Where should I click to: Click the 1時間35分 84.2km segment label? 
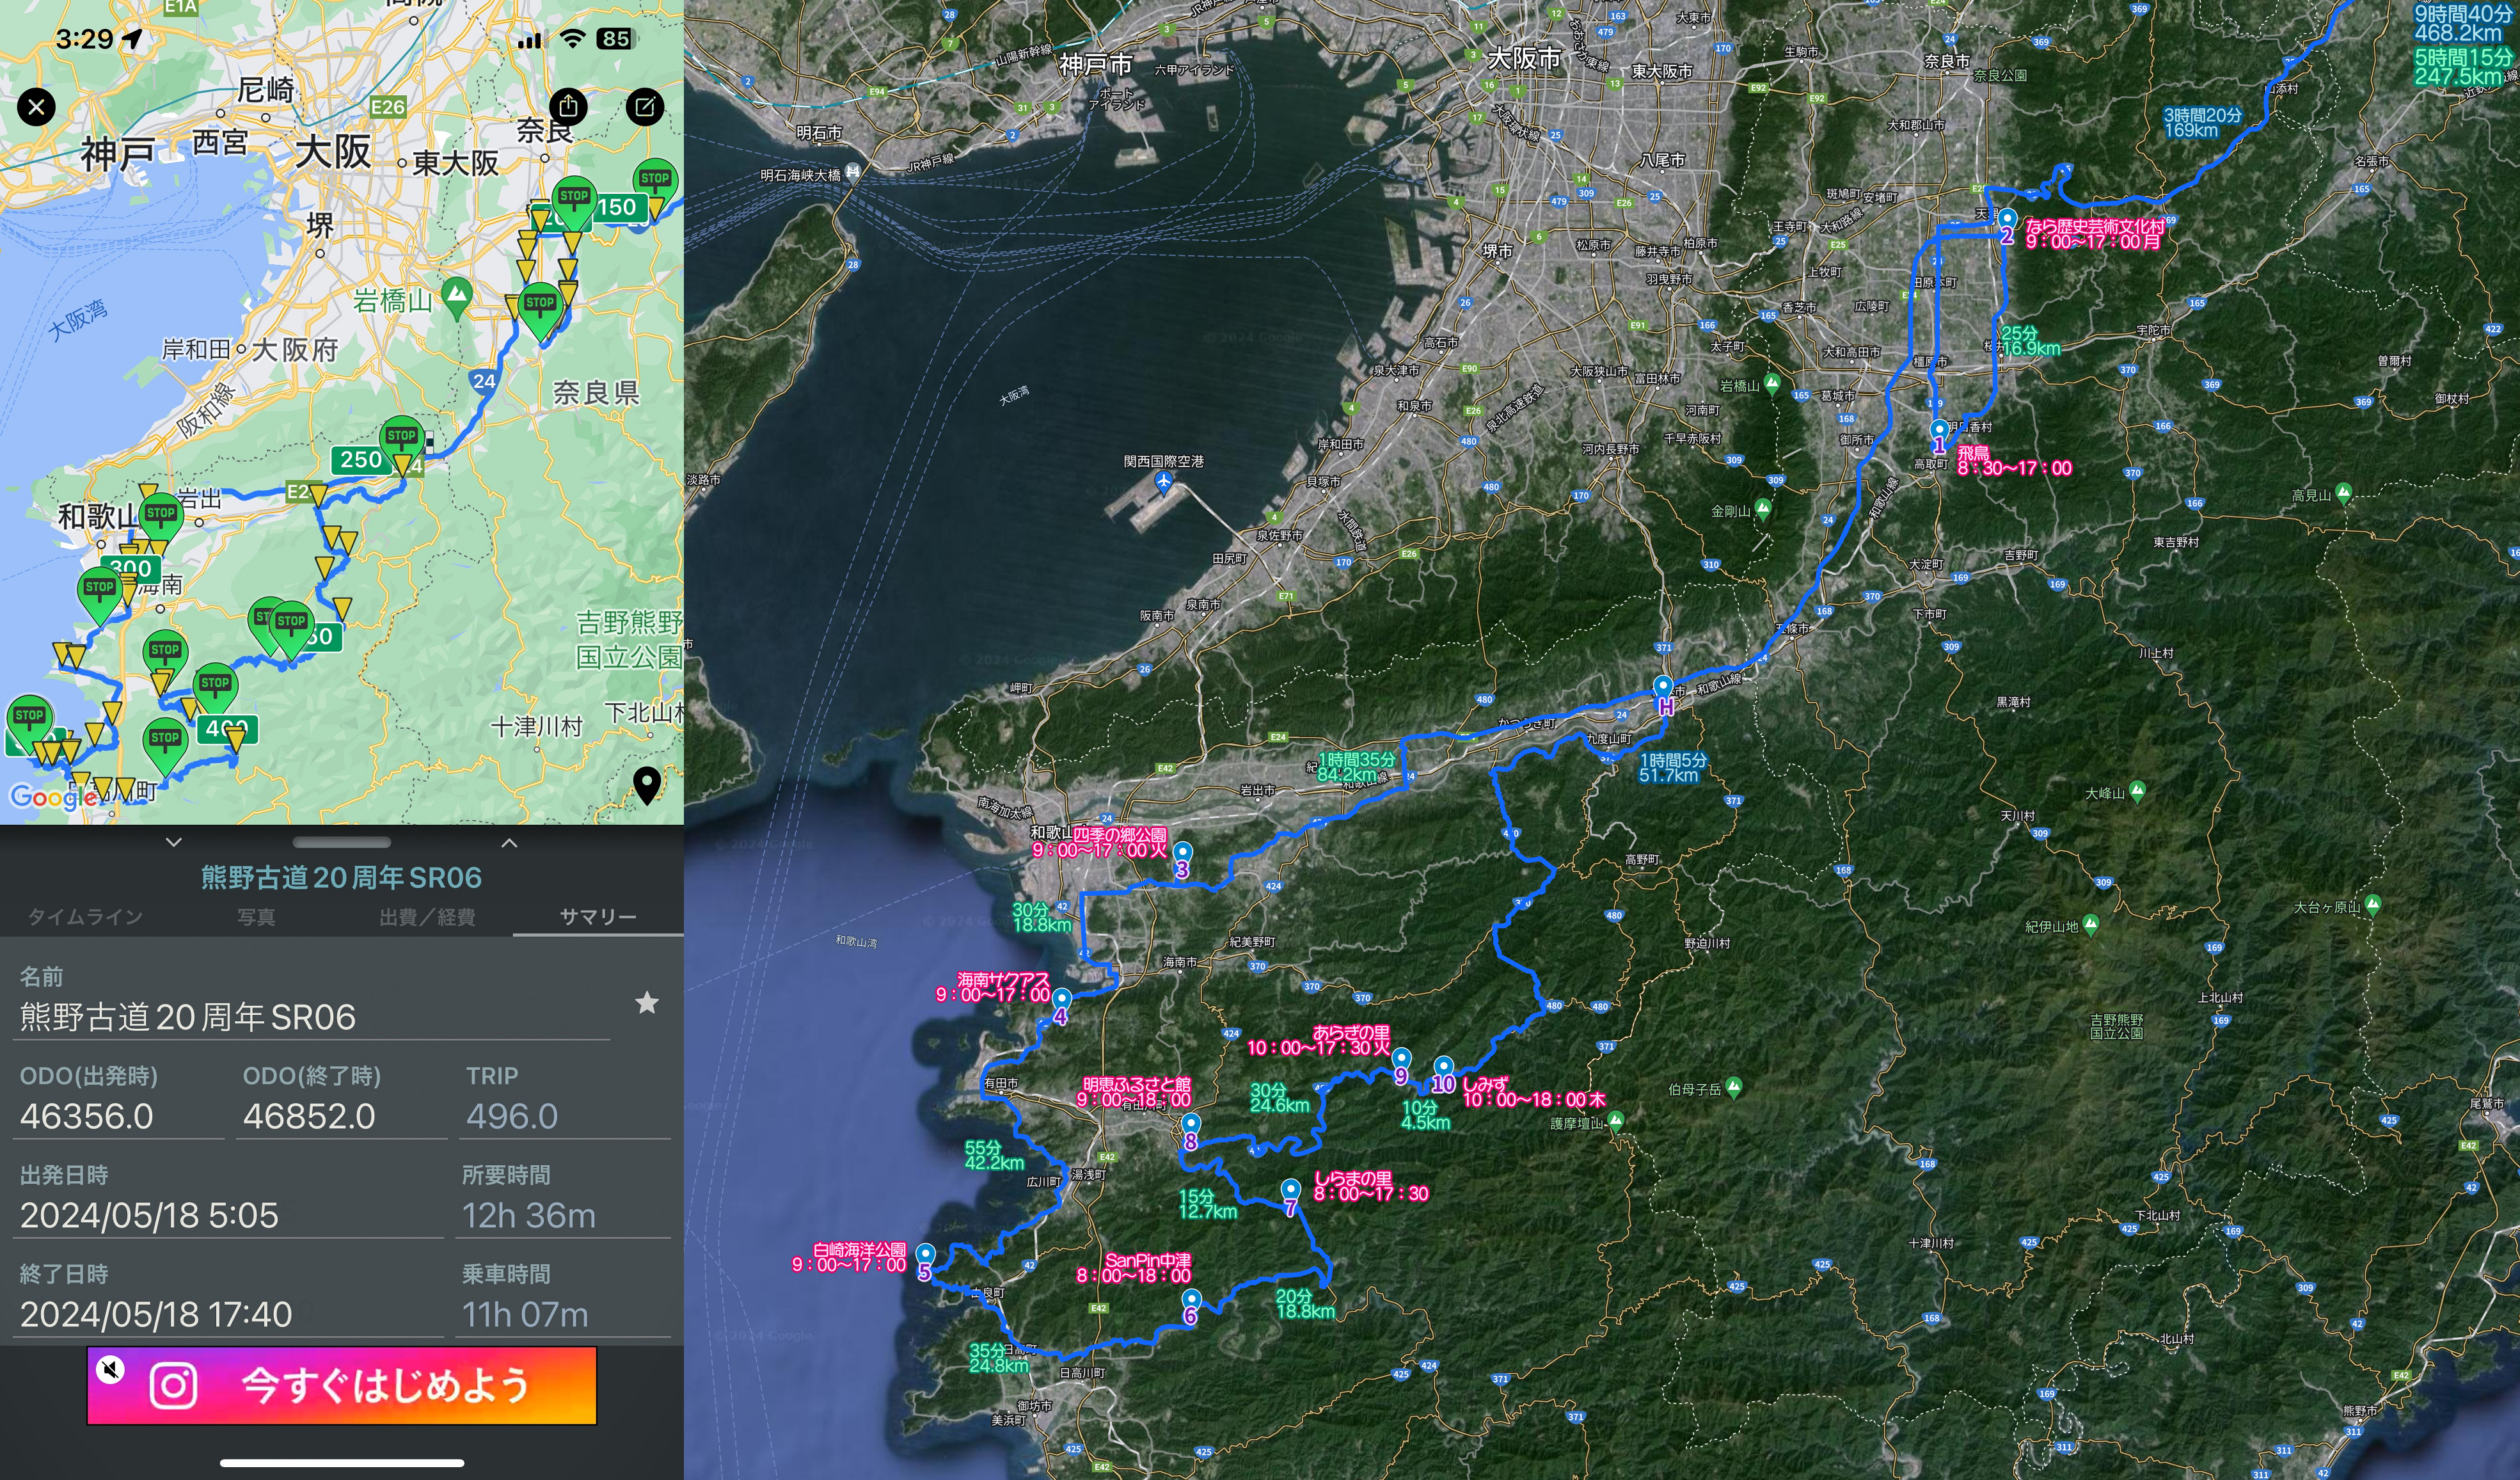(1356, 766)
